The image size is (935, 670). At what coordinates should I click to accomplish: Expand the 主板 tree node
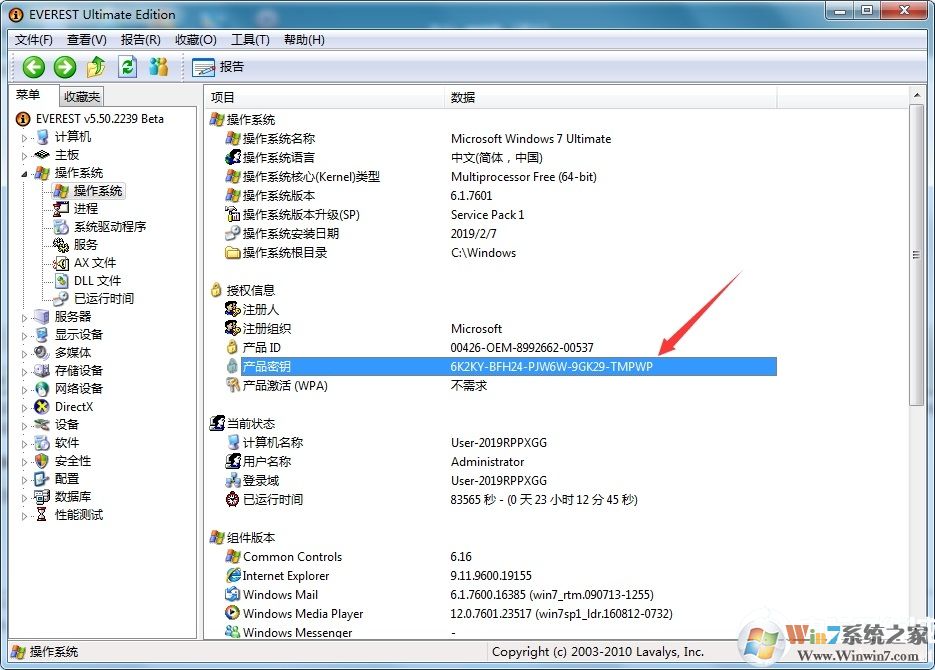point(25,155)
